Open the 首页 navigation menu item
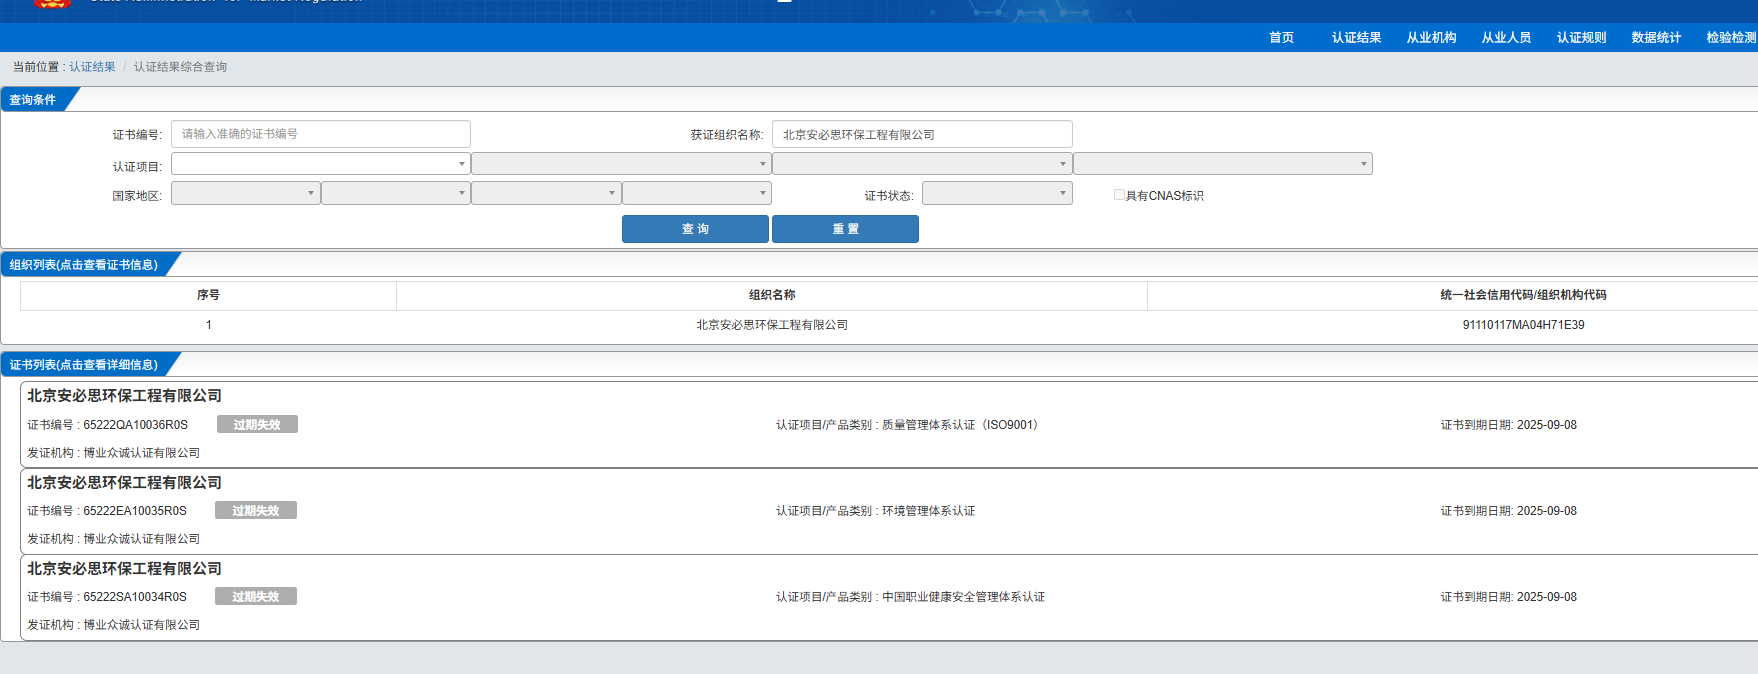Screen dimensions: 1758x674 [x=1281, y=38]
